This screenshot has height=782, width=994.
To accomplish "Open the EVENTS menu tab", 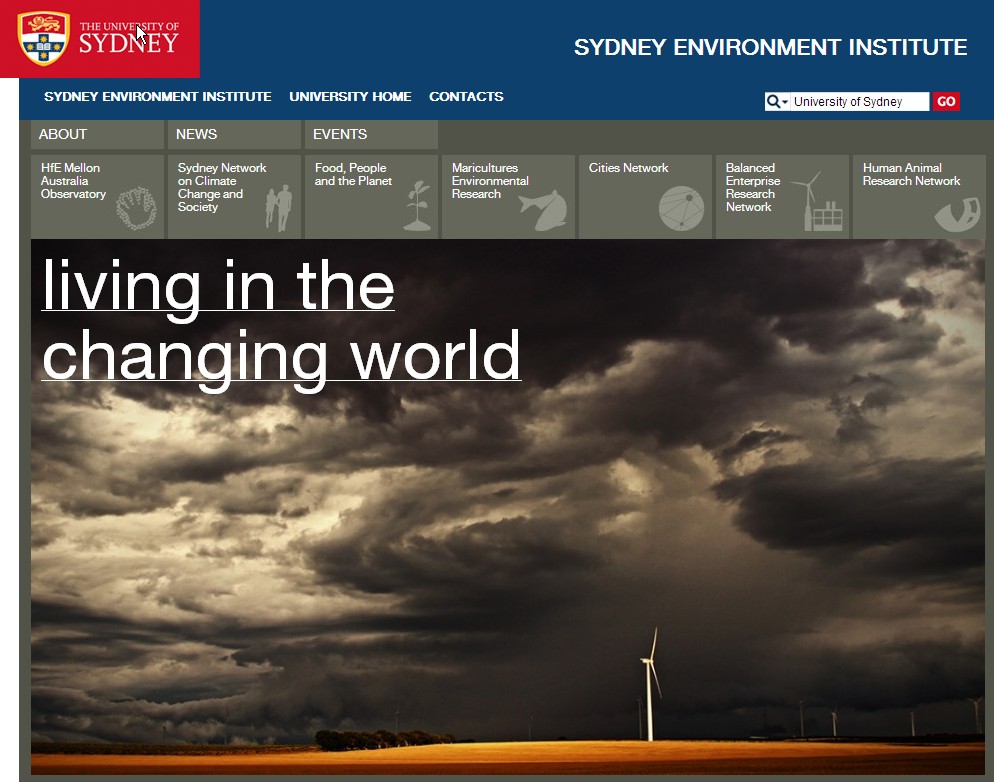I will tap(371, 134).
